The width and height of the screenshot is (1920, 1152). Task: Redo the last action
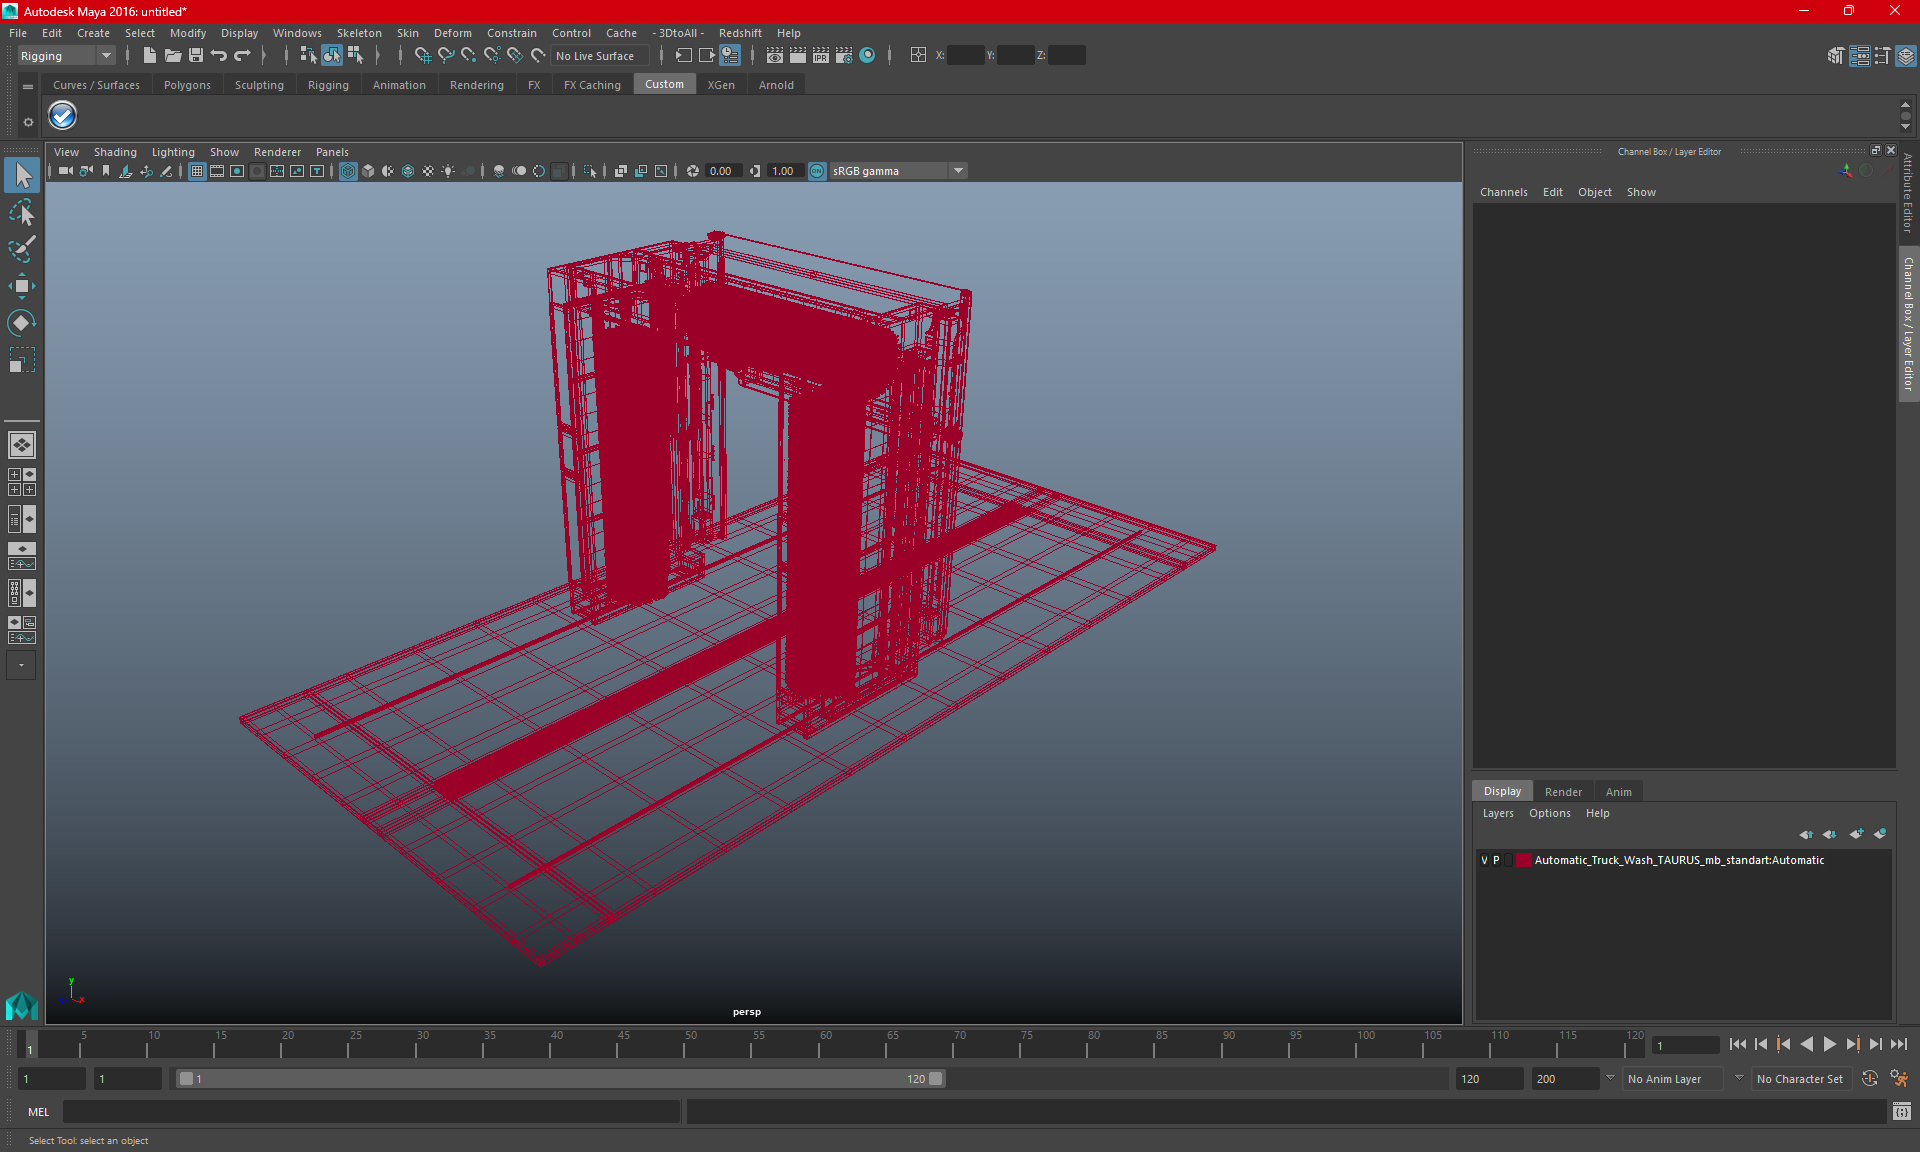[242, 56]
